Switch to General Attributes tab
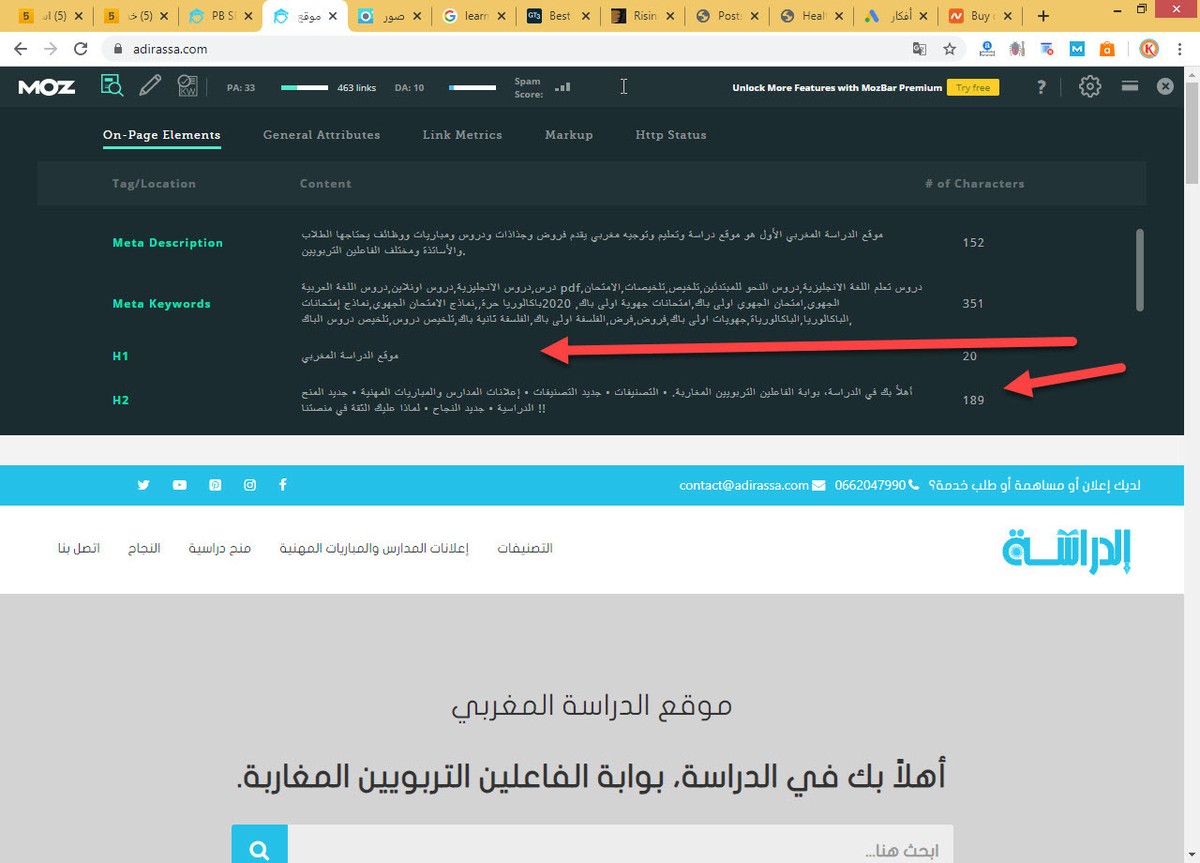Screen dimensions: 1200x863 (321, 134)
